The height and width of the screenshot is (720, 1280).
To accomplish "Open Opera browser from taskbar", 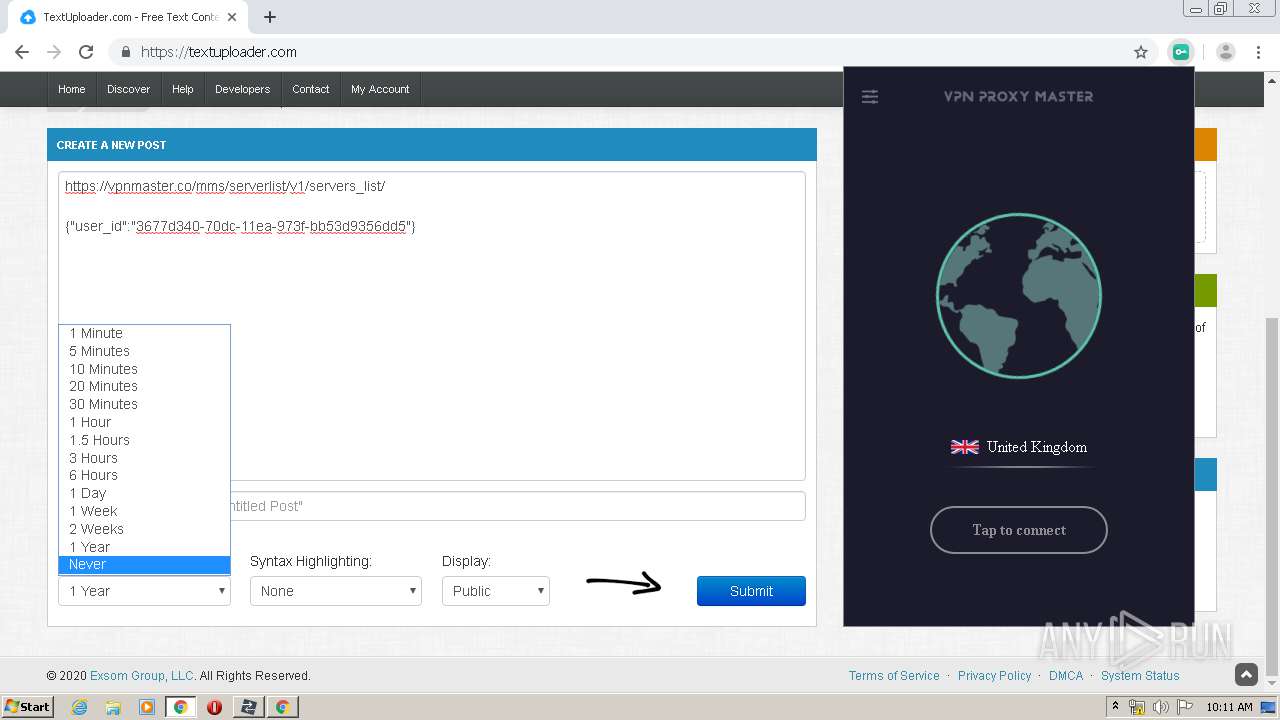I will (214, 707).
